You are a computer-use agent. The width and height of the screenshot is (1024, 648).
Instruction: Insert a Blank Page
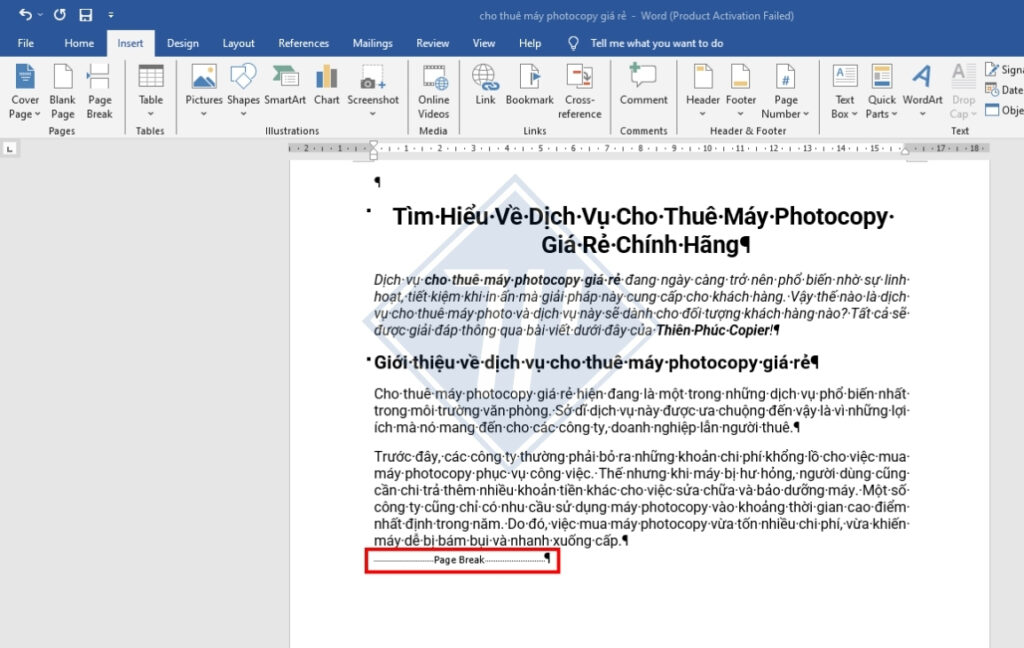(x=63, y=91)
